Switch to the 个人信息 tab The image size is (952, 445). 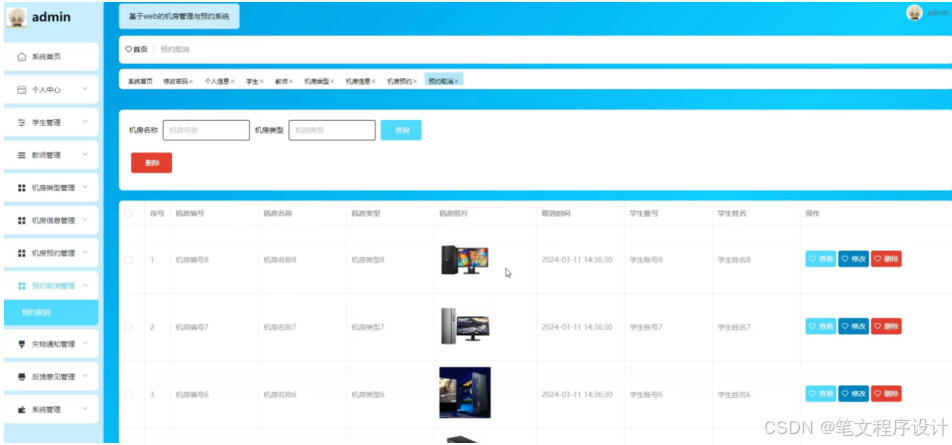(216, 81)
